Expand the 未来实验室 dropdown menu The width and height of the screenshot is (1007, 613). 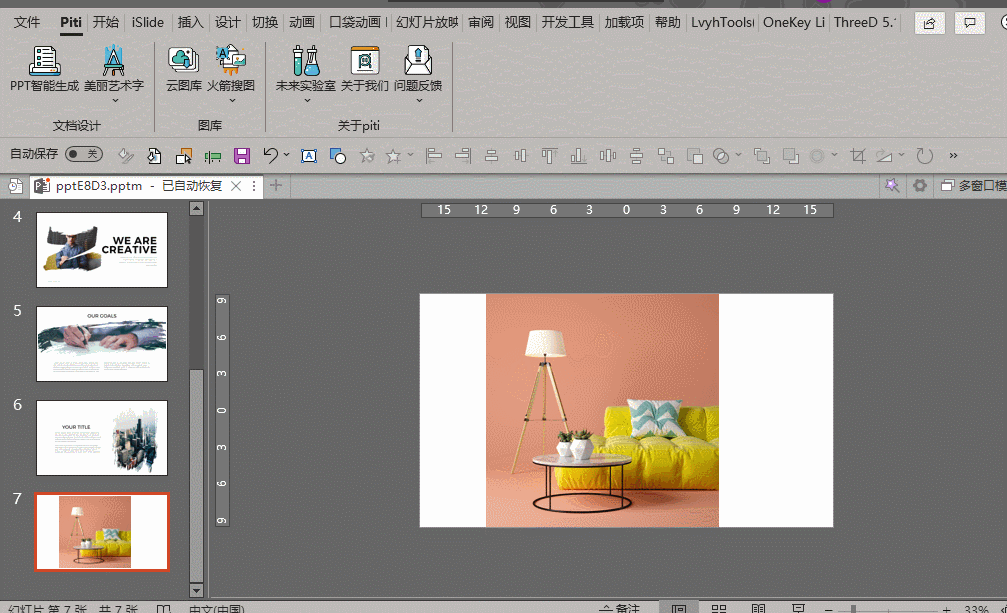(x=308, y=100)
